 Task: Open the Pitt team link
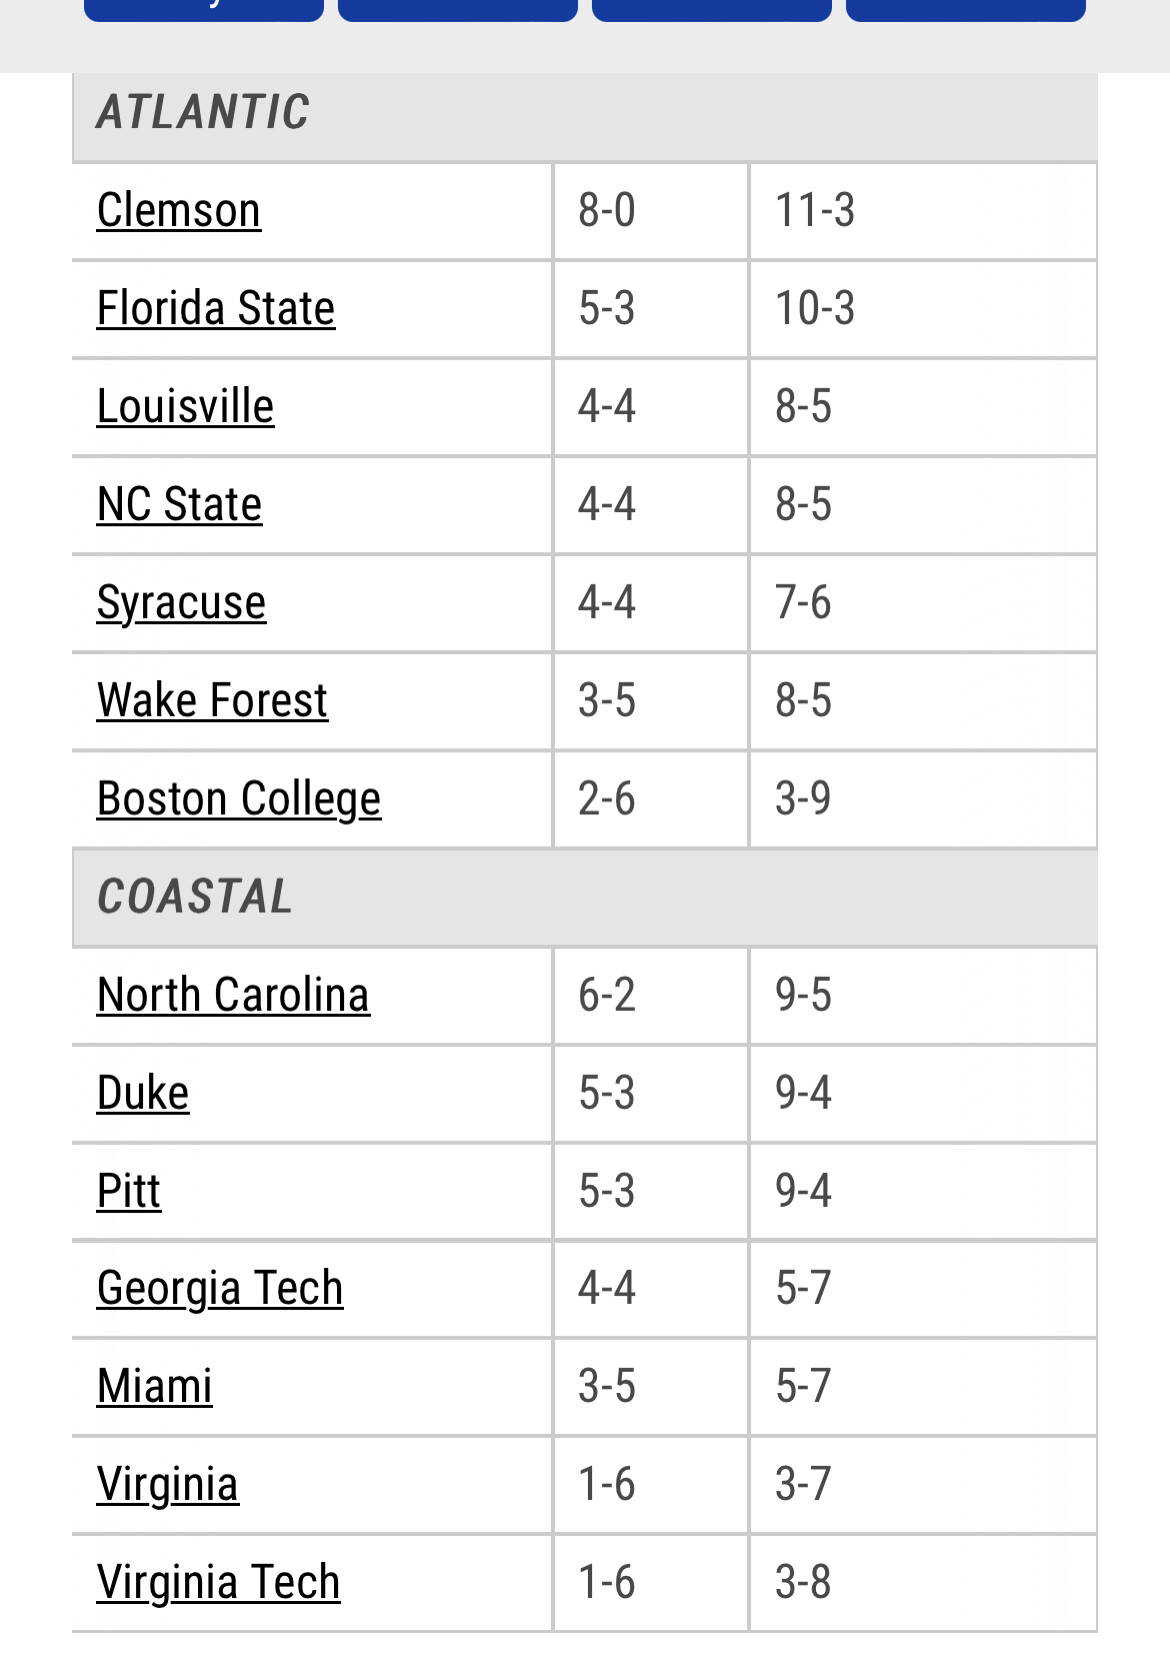tap(129, 1191)
